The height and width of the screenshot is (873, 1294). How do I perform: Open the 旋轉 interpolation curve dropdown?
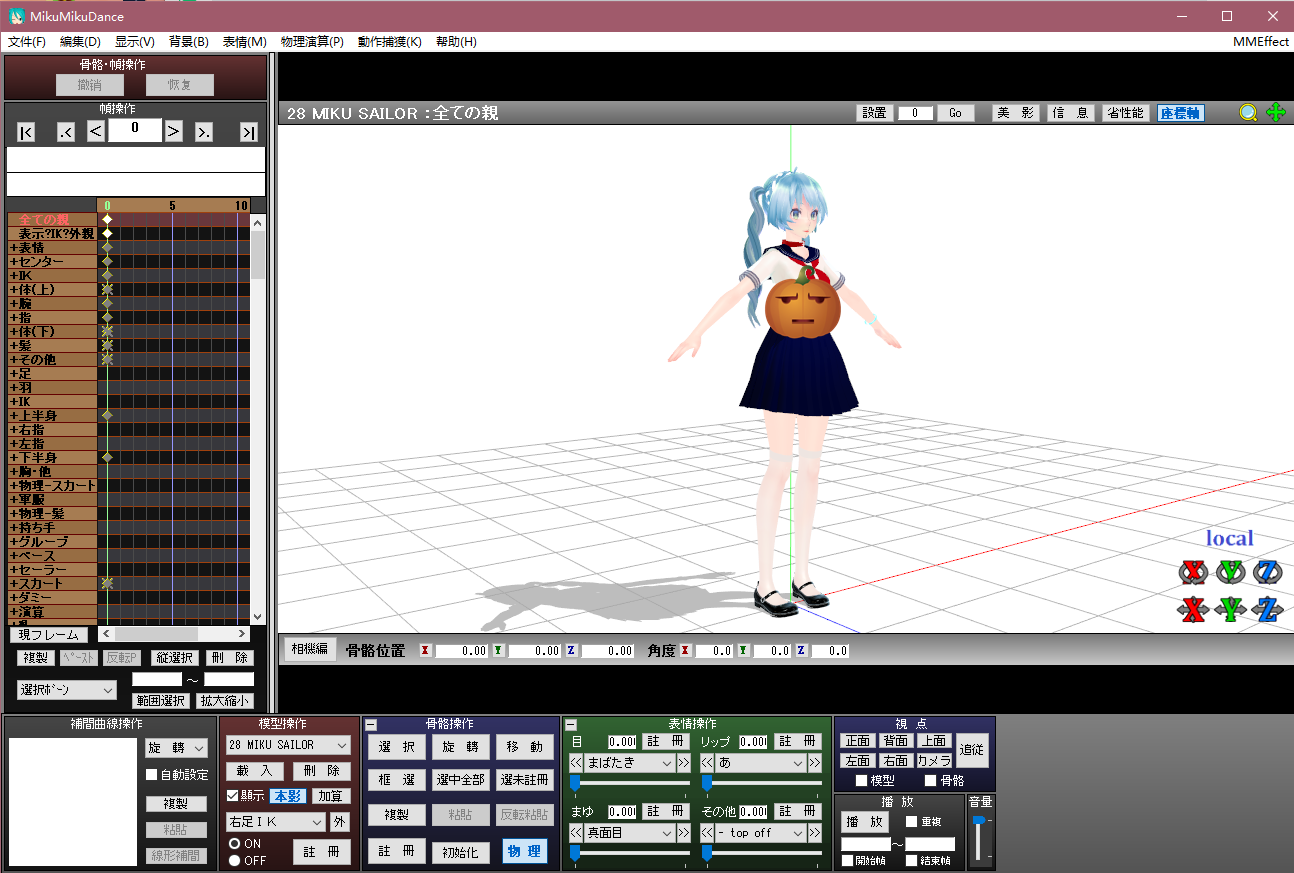[176, 748]
